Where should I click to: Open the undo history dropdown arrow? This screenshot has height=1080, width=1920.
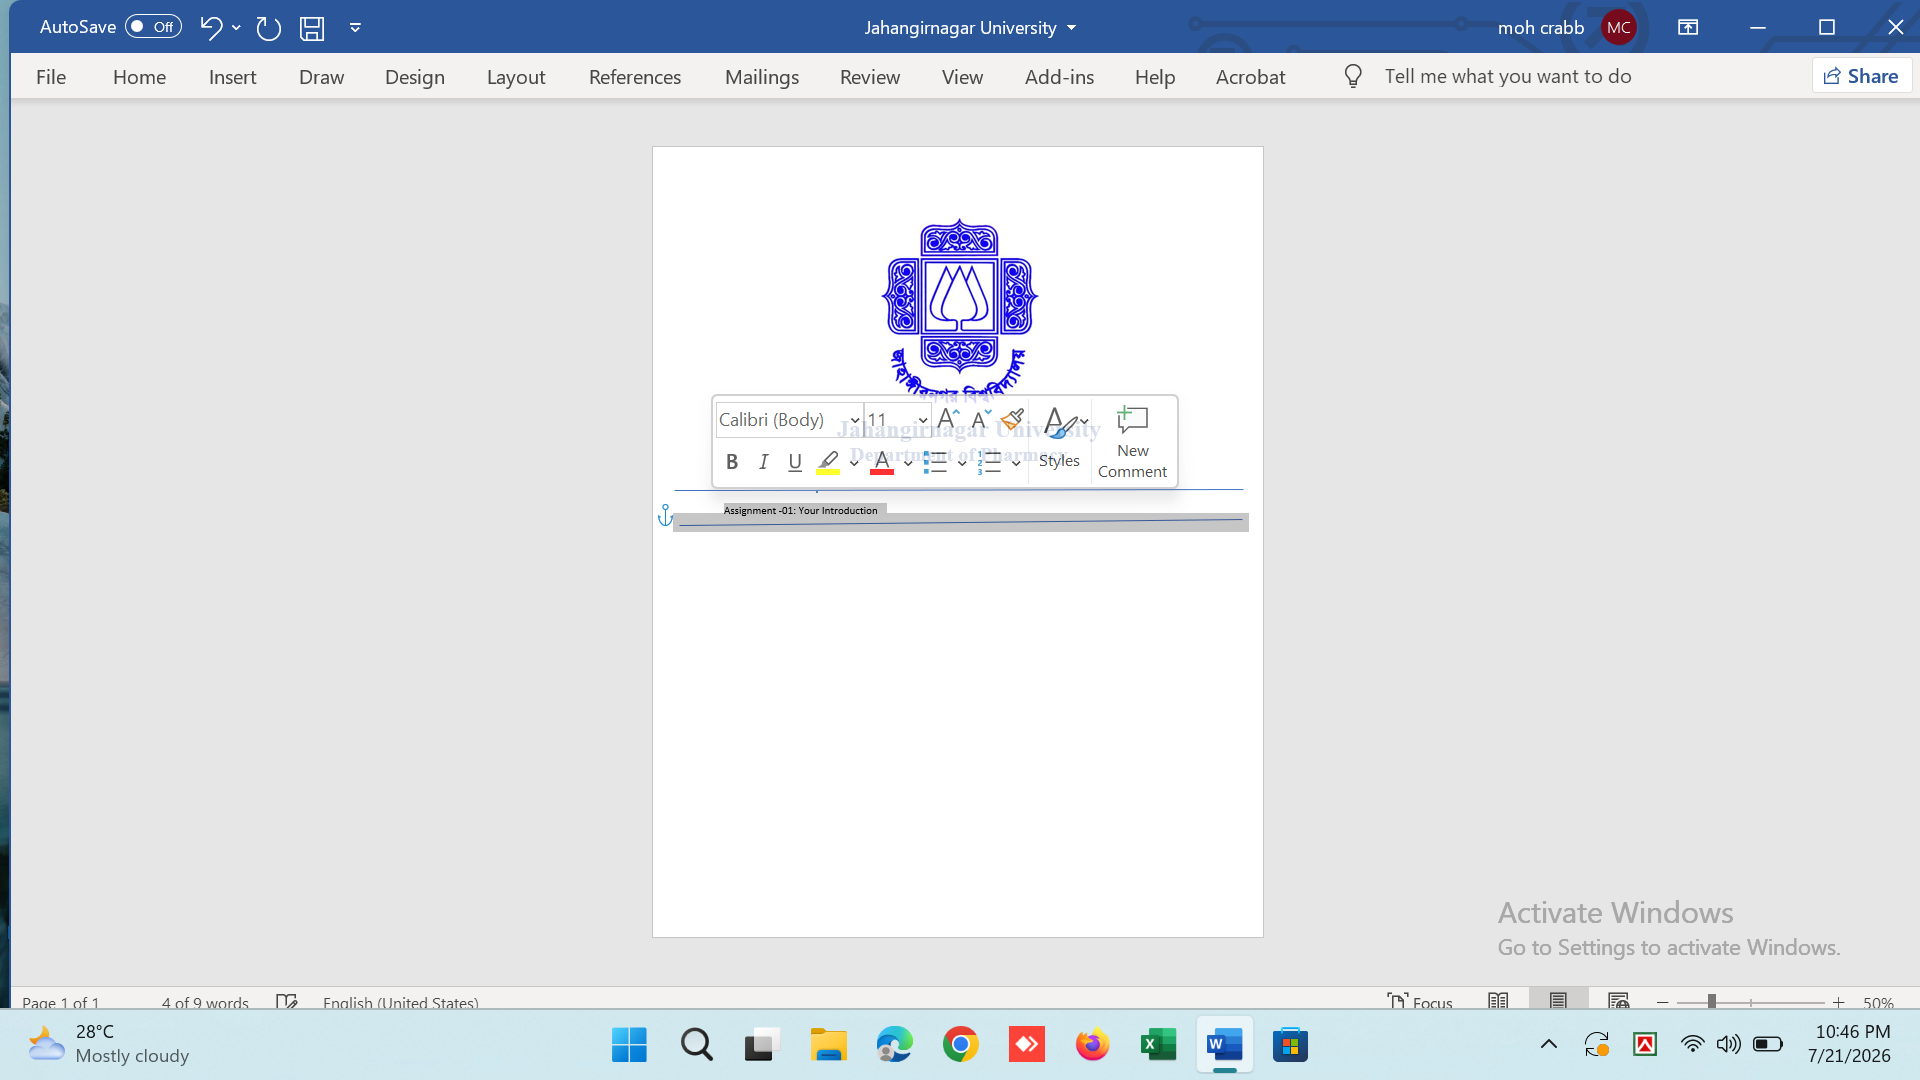point(236,27)
